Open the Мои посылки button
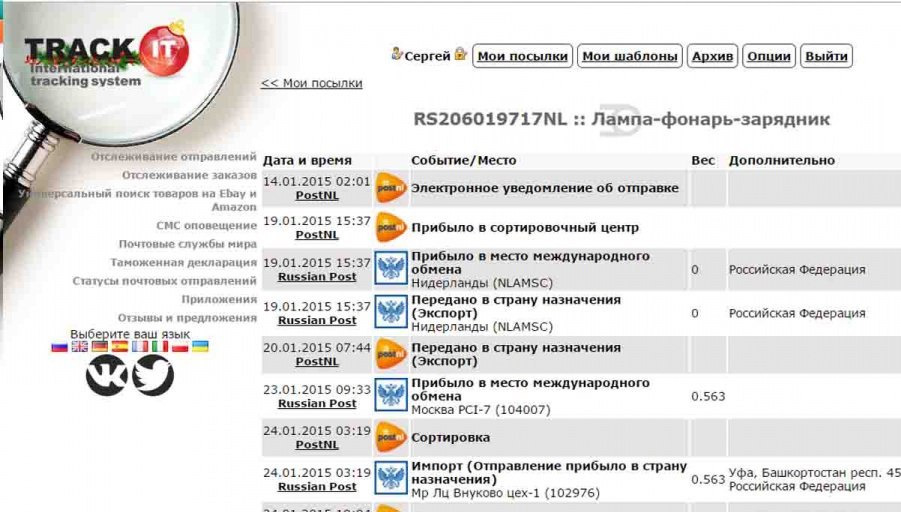This screenshot has width=901, height=512. coord(523,56)
